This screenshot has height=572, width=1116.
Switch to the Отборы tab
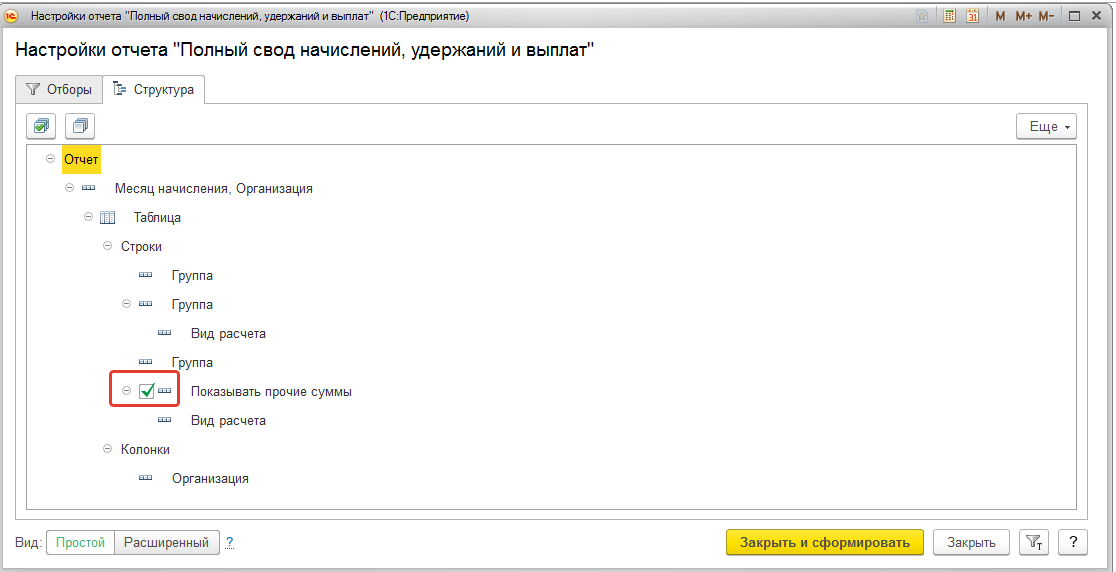(x=60, y=89)
